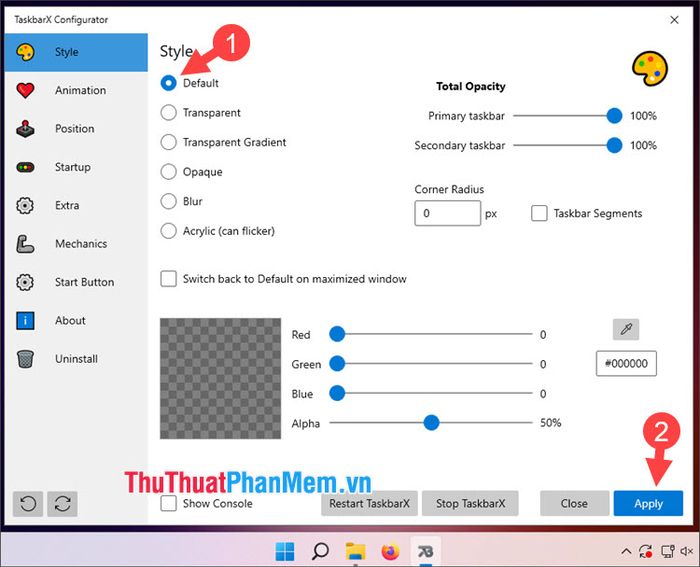Open the Windows Start menu
The width and height of the screenshot is (700, 567).
point(285,552)
